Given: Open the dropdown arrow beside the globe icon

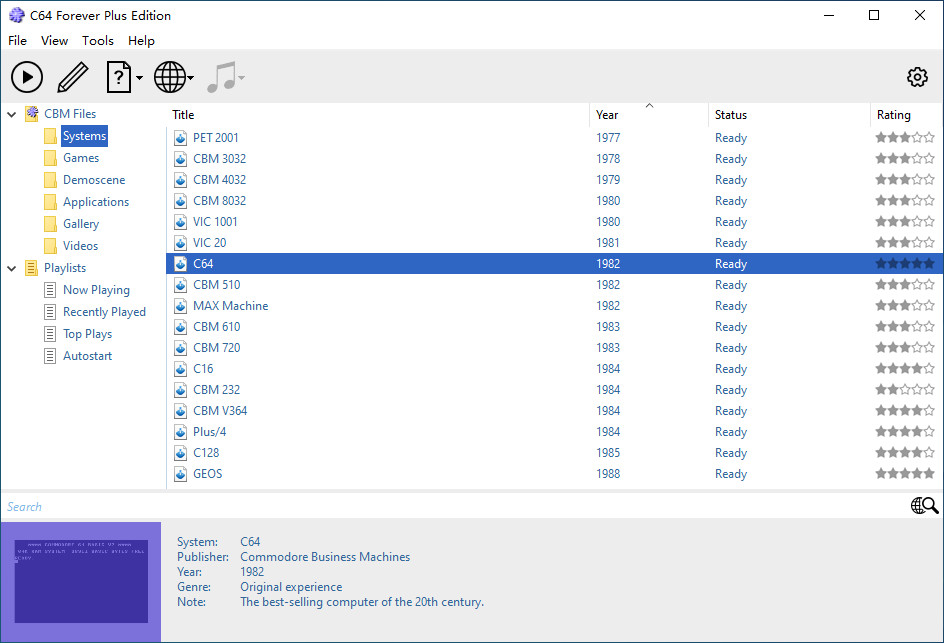Looking at the screenshot, I should [x=190, y=78].
